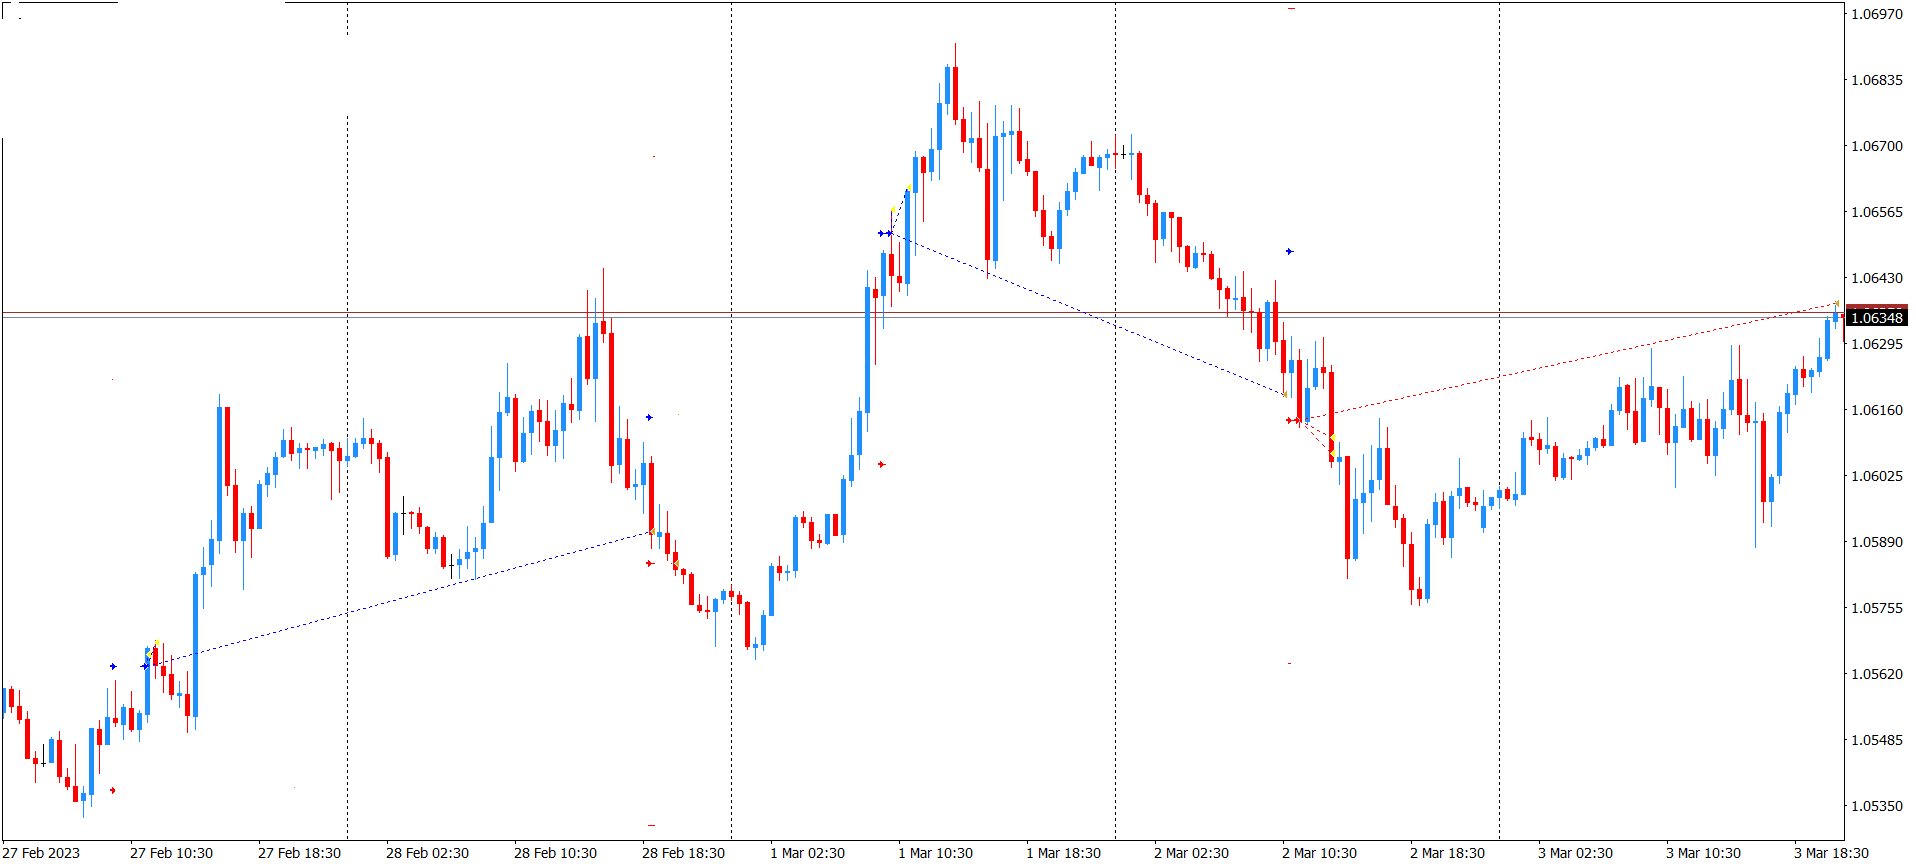
Task: Click the 2 Mar 02:30 time label
Action: 1191,853
